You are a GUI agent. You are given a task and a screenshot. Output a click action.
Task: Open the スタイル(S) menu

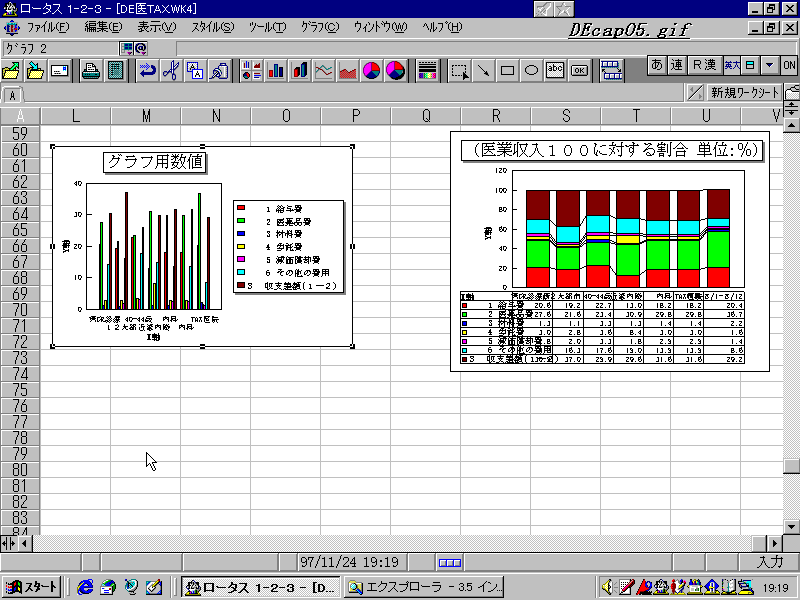coord(212,27)
